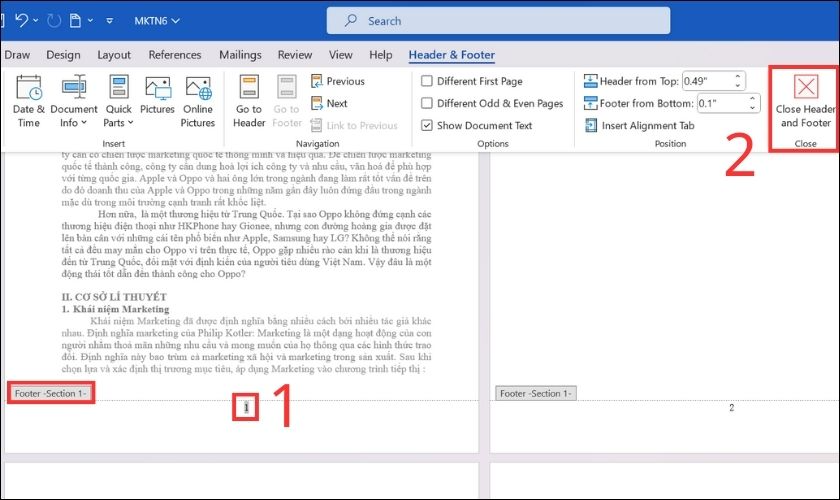Image resolution: width=840 pixels, height=500 pixels.
Task: Enable Different Odd & Even Pages checkbox
Action: tap(427, 103)
